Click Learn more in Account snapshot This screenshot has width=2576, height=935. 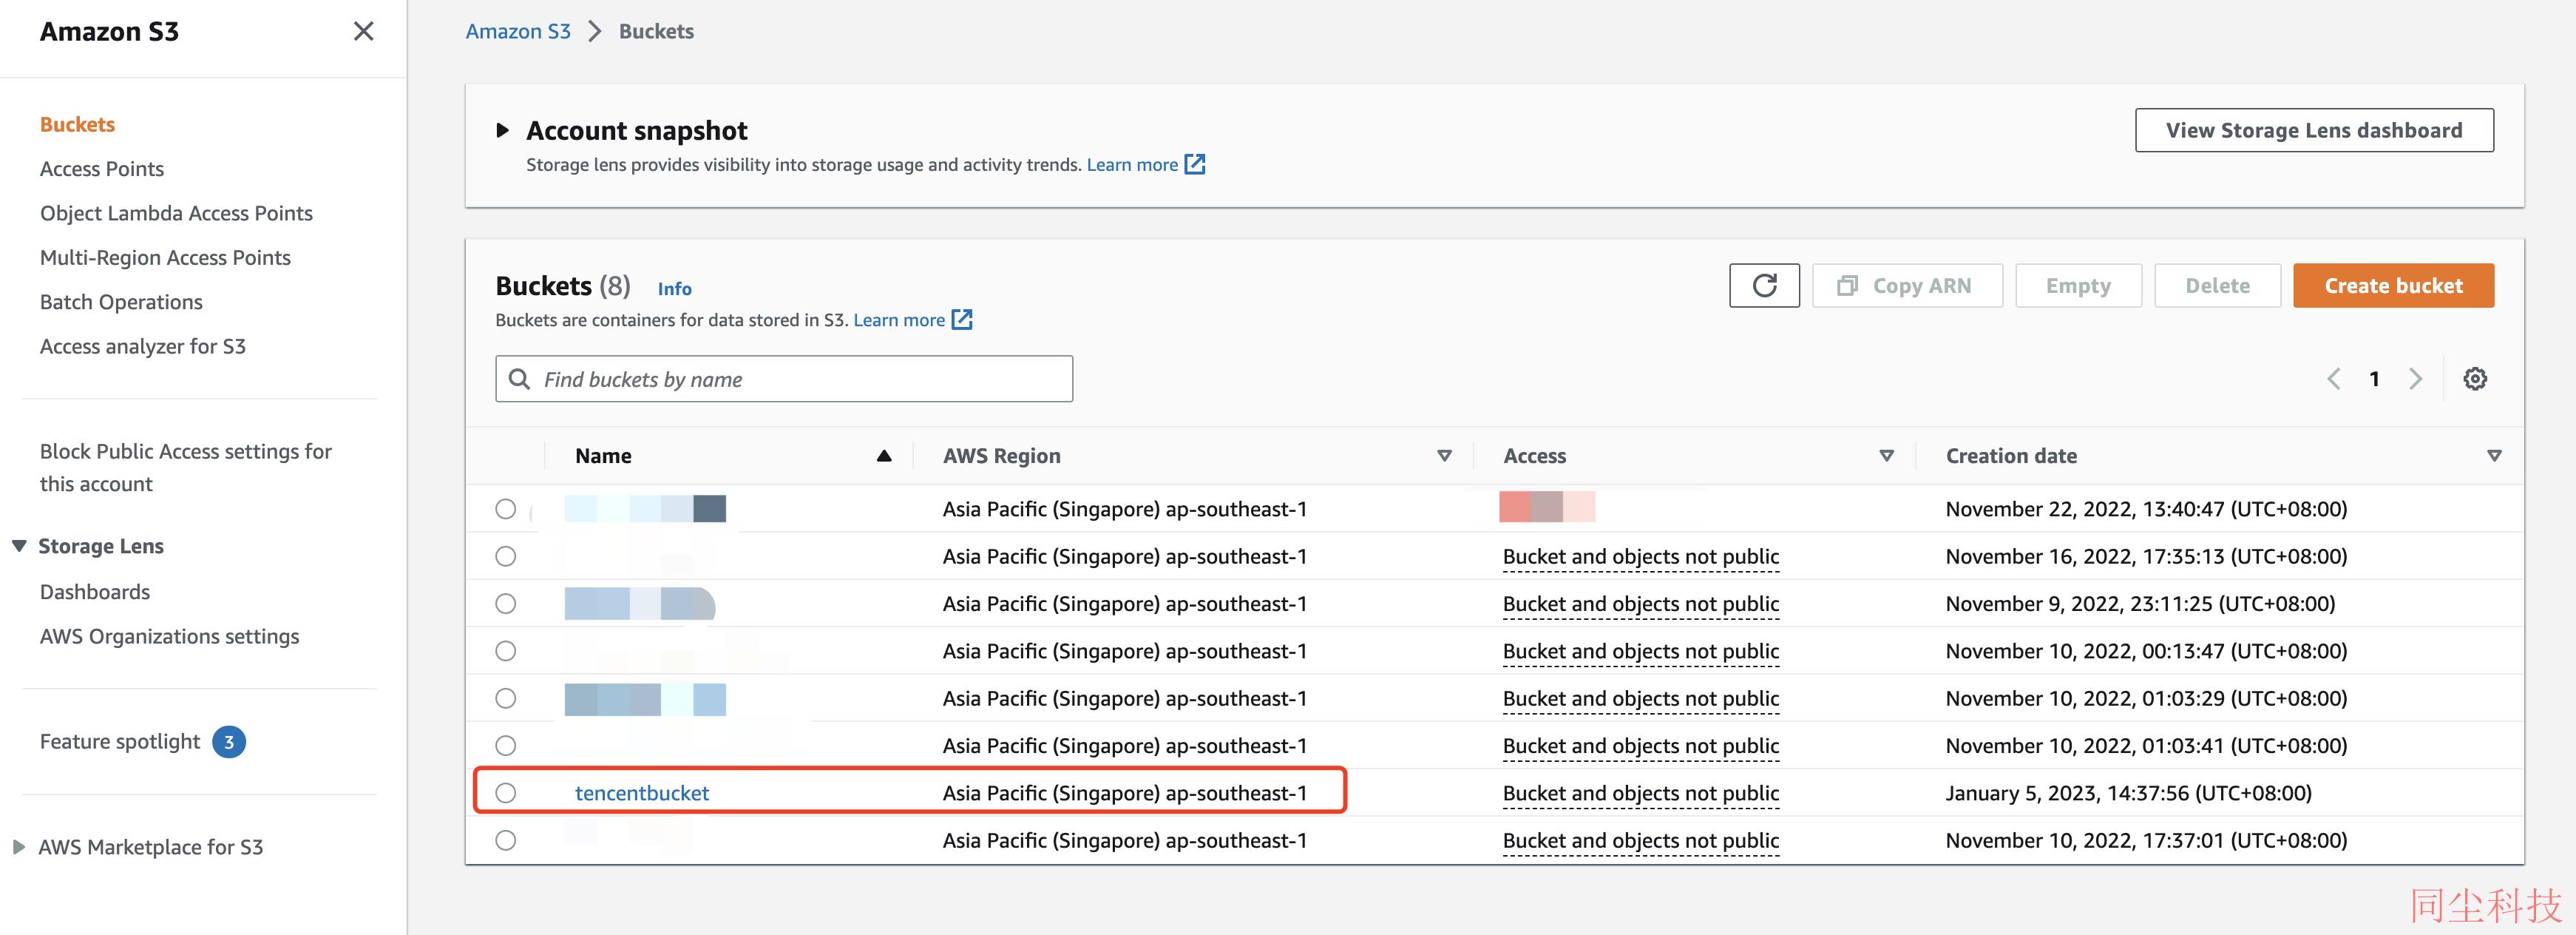[x=1132, y=164]
